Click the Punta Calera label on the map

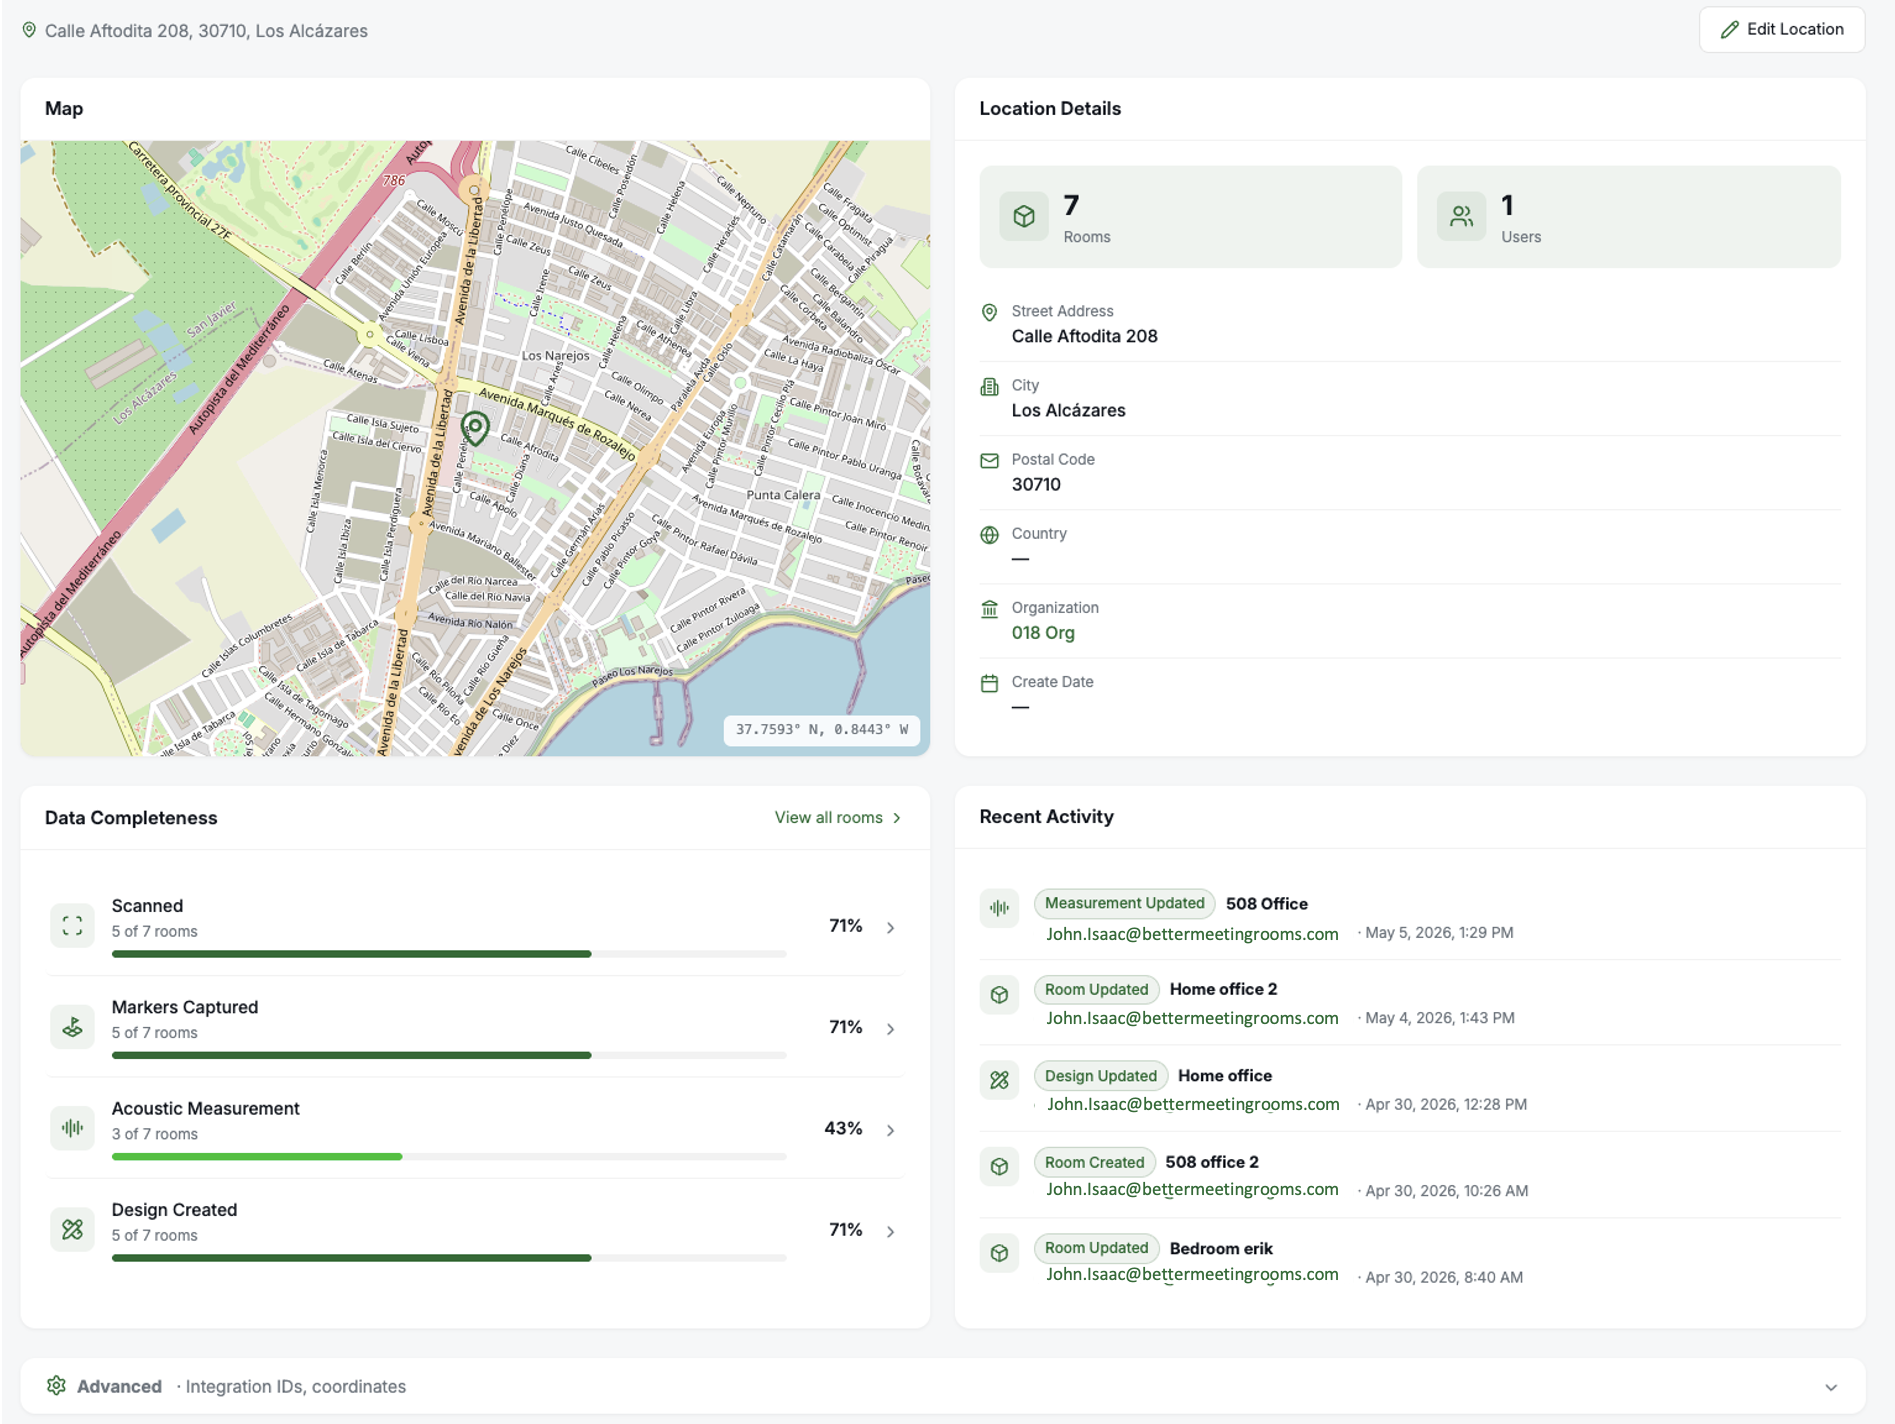(x=783, y=495)
